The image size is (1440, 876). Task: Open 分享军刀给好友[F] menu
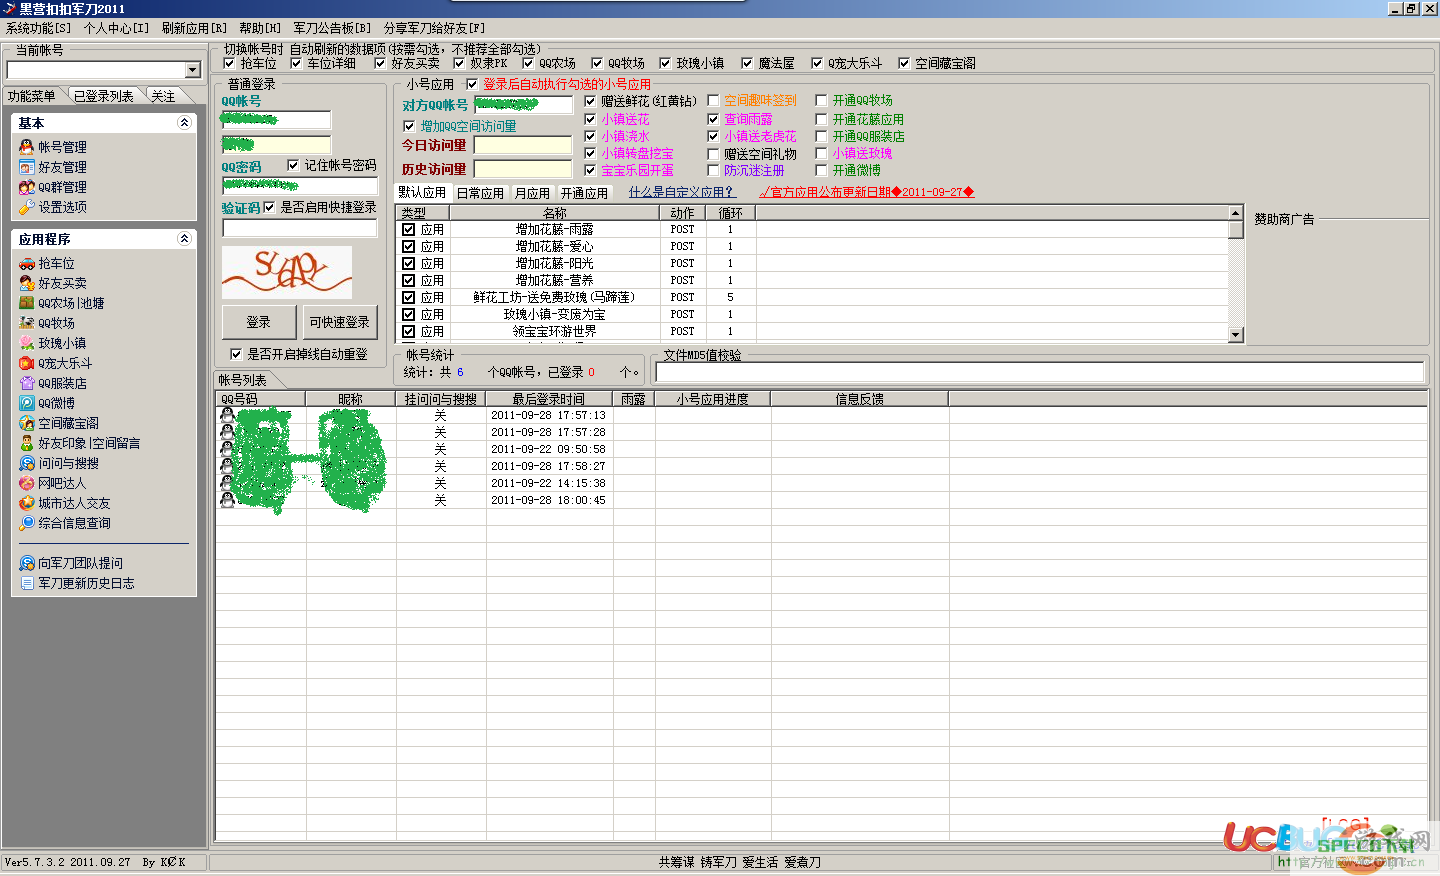click(x=435, y=28)
